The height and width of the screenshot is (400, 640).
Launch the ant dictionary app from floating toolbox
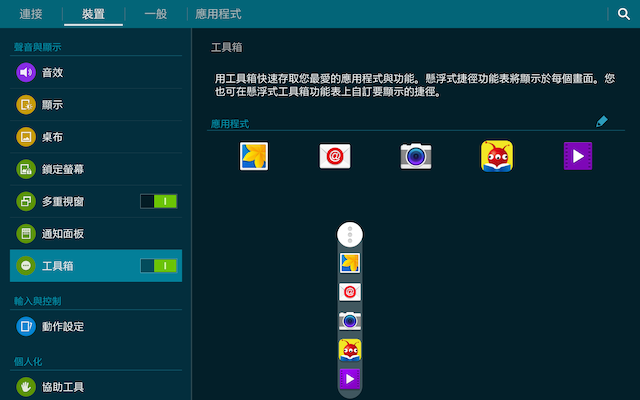[350, 350]
